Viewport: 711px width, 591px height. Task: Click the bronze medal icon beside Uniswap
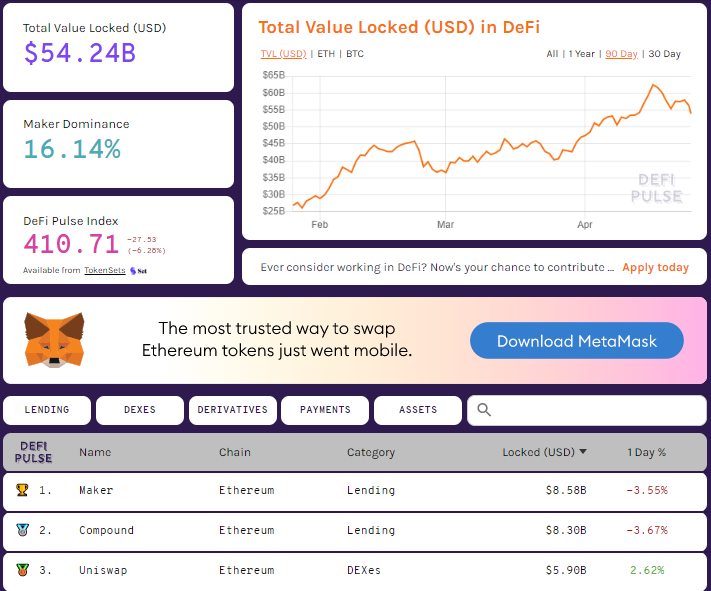pyautogui.click(x=22, y=570)
